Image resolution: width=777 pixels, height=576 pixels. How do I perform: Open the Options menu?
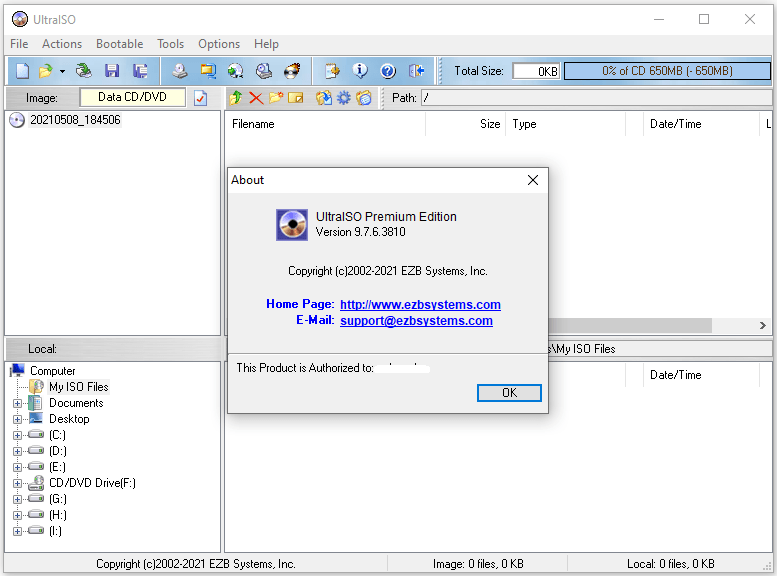click(219, 44)
